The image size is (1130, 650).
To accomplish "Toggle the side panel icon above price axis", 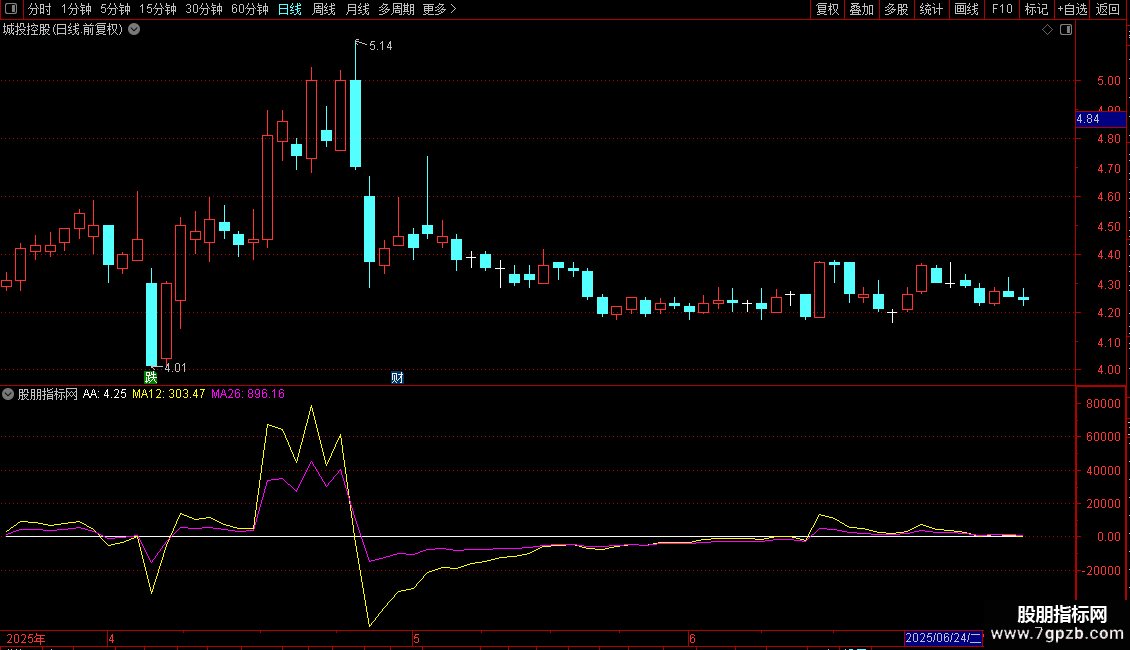I will pos(1066,30).
